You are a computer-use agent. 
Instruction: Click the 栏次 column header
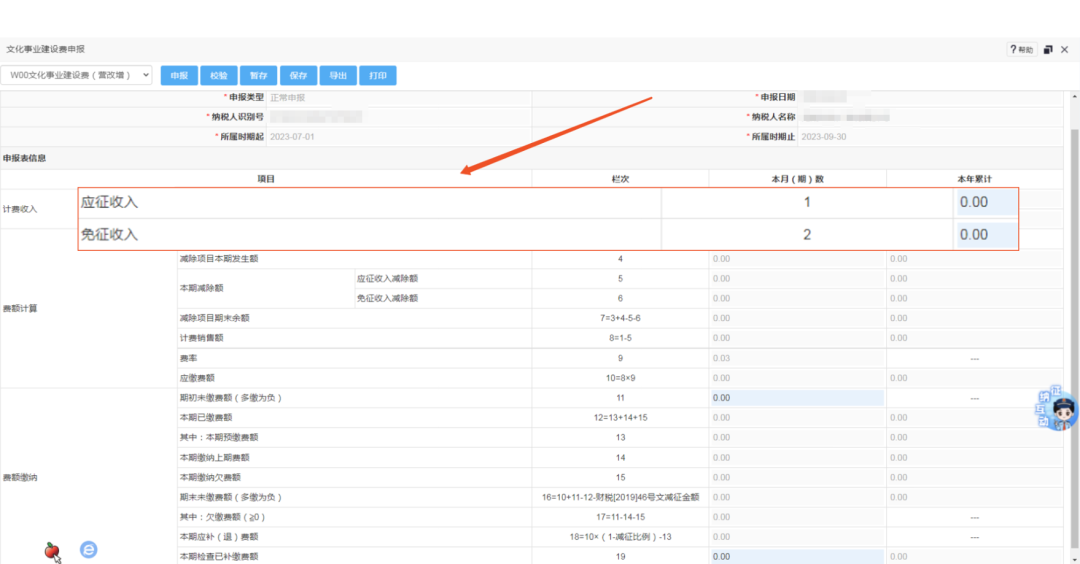[620, 179]
